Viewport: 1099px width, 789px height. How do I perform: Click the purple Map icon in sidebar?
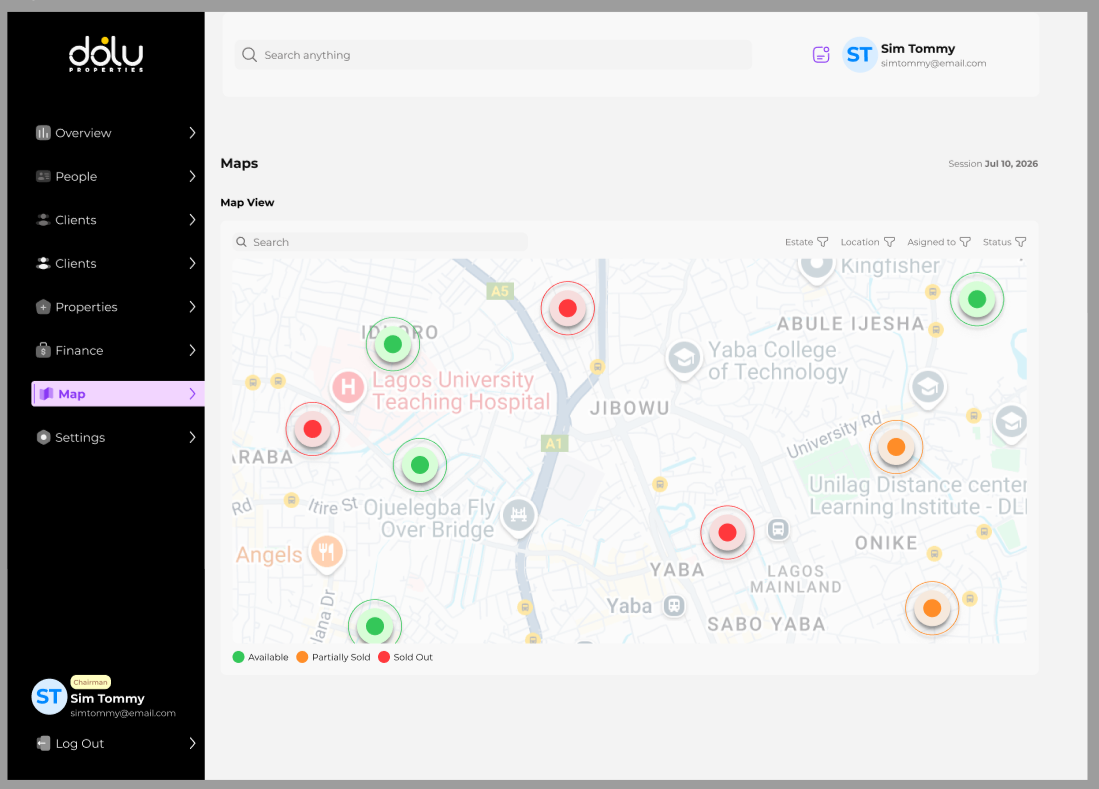click(46, 394)
